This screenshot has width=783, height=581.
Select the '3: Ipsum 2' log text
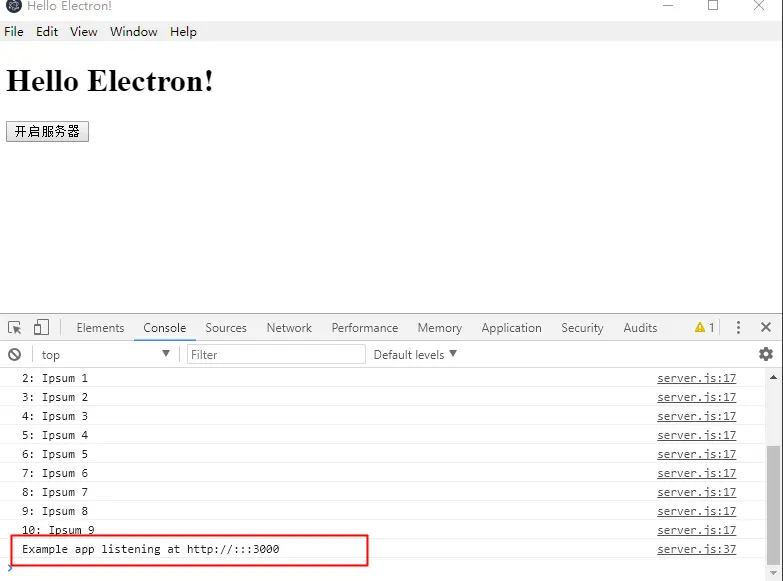click(55, 397)
